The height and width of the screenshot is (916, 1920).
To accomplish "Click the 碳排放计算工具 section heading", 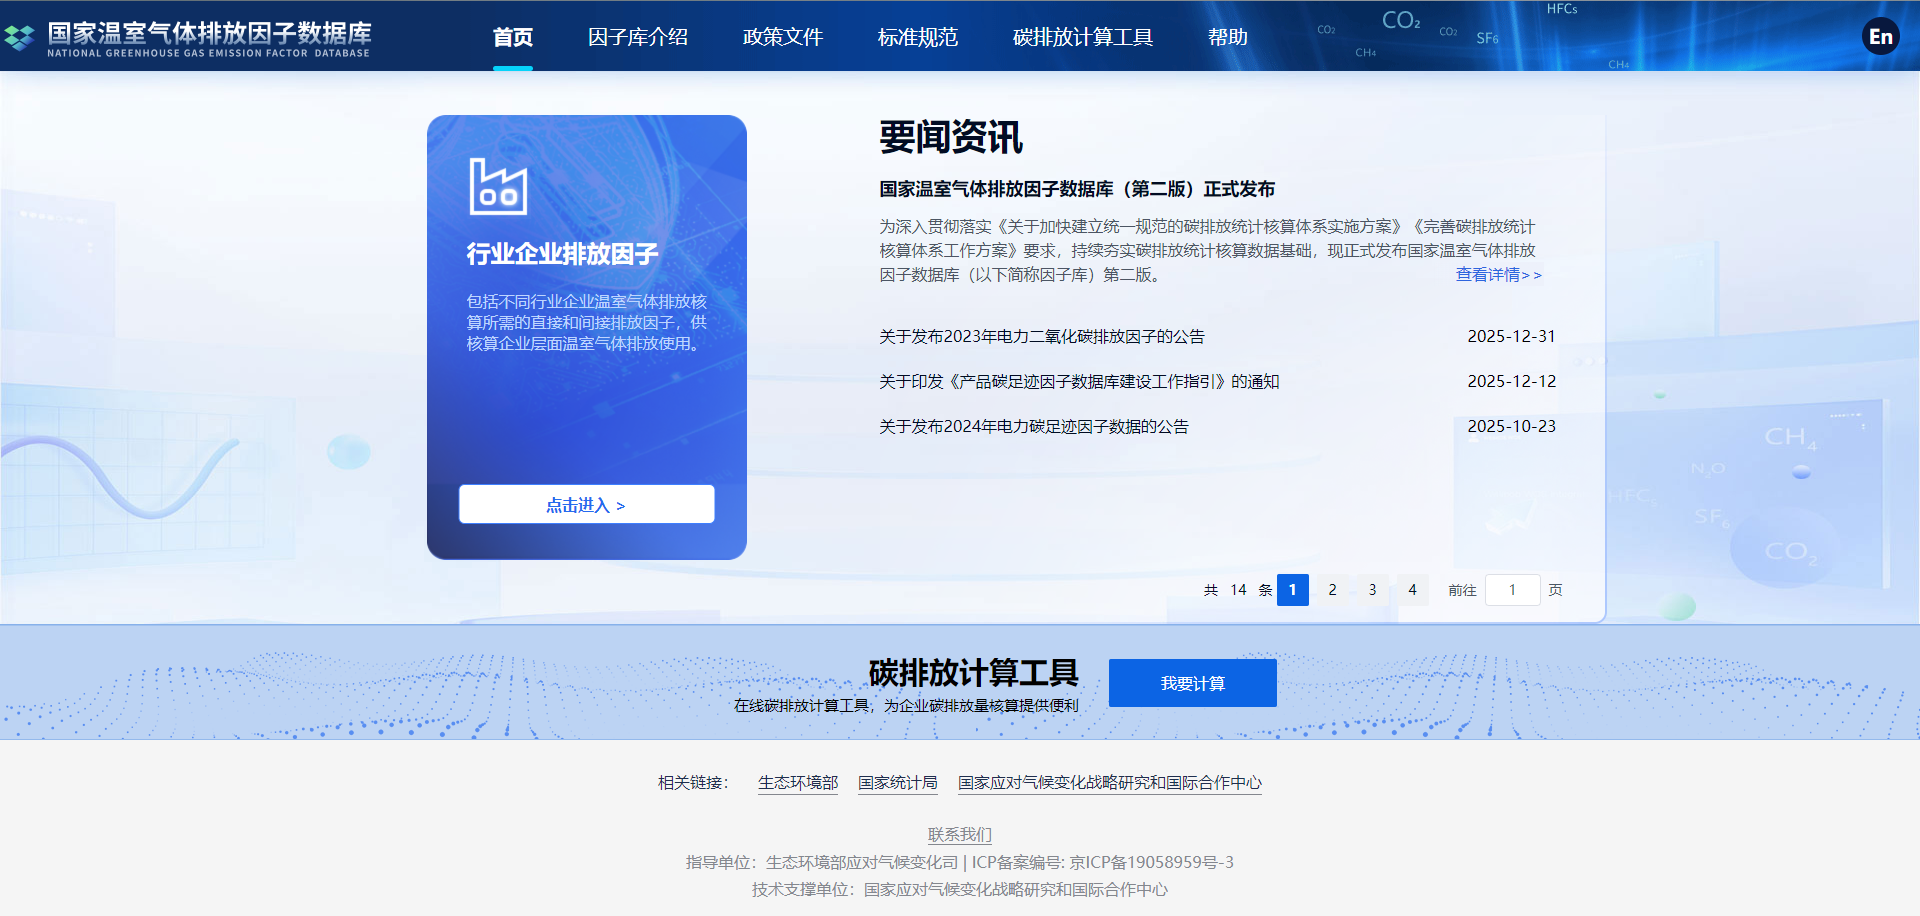I will pos(973,673).
